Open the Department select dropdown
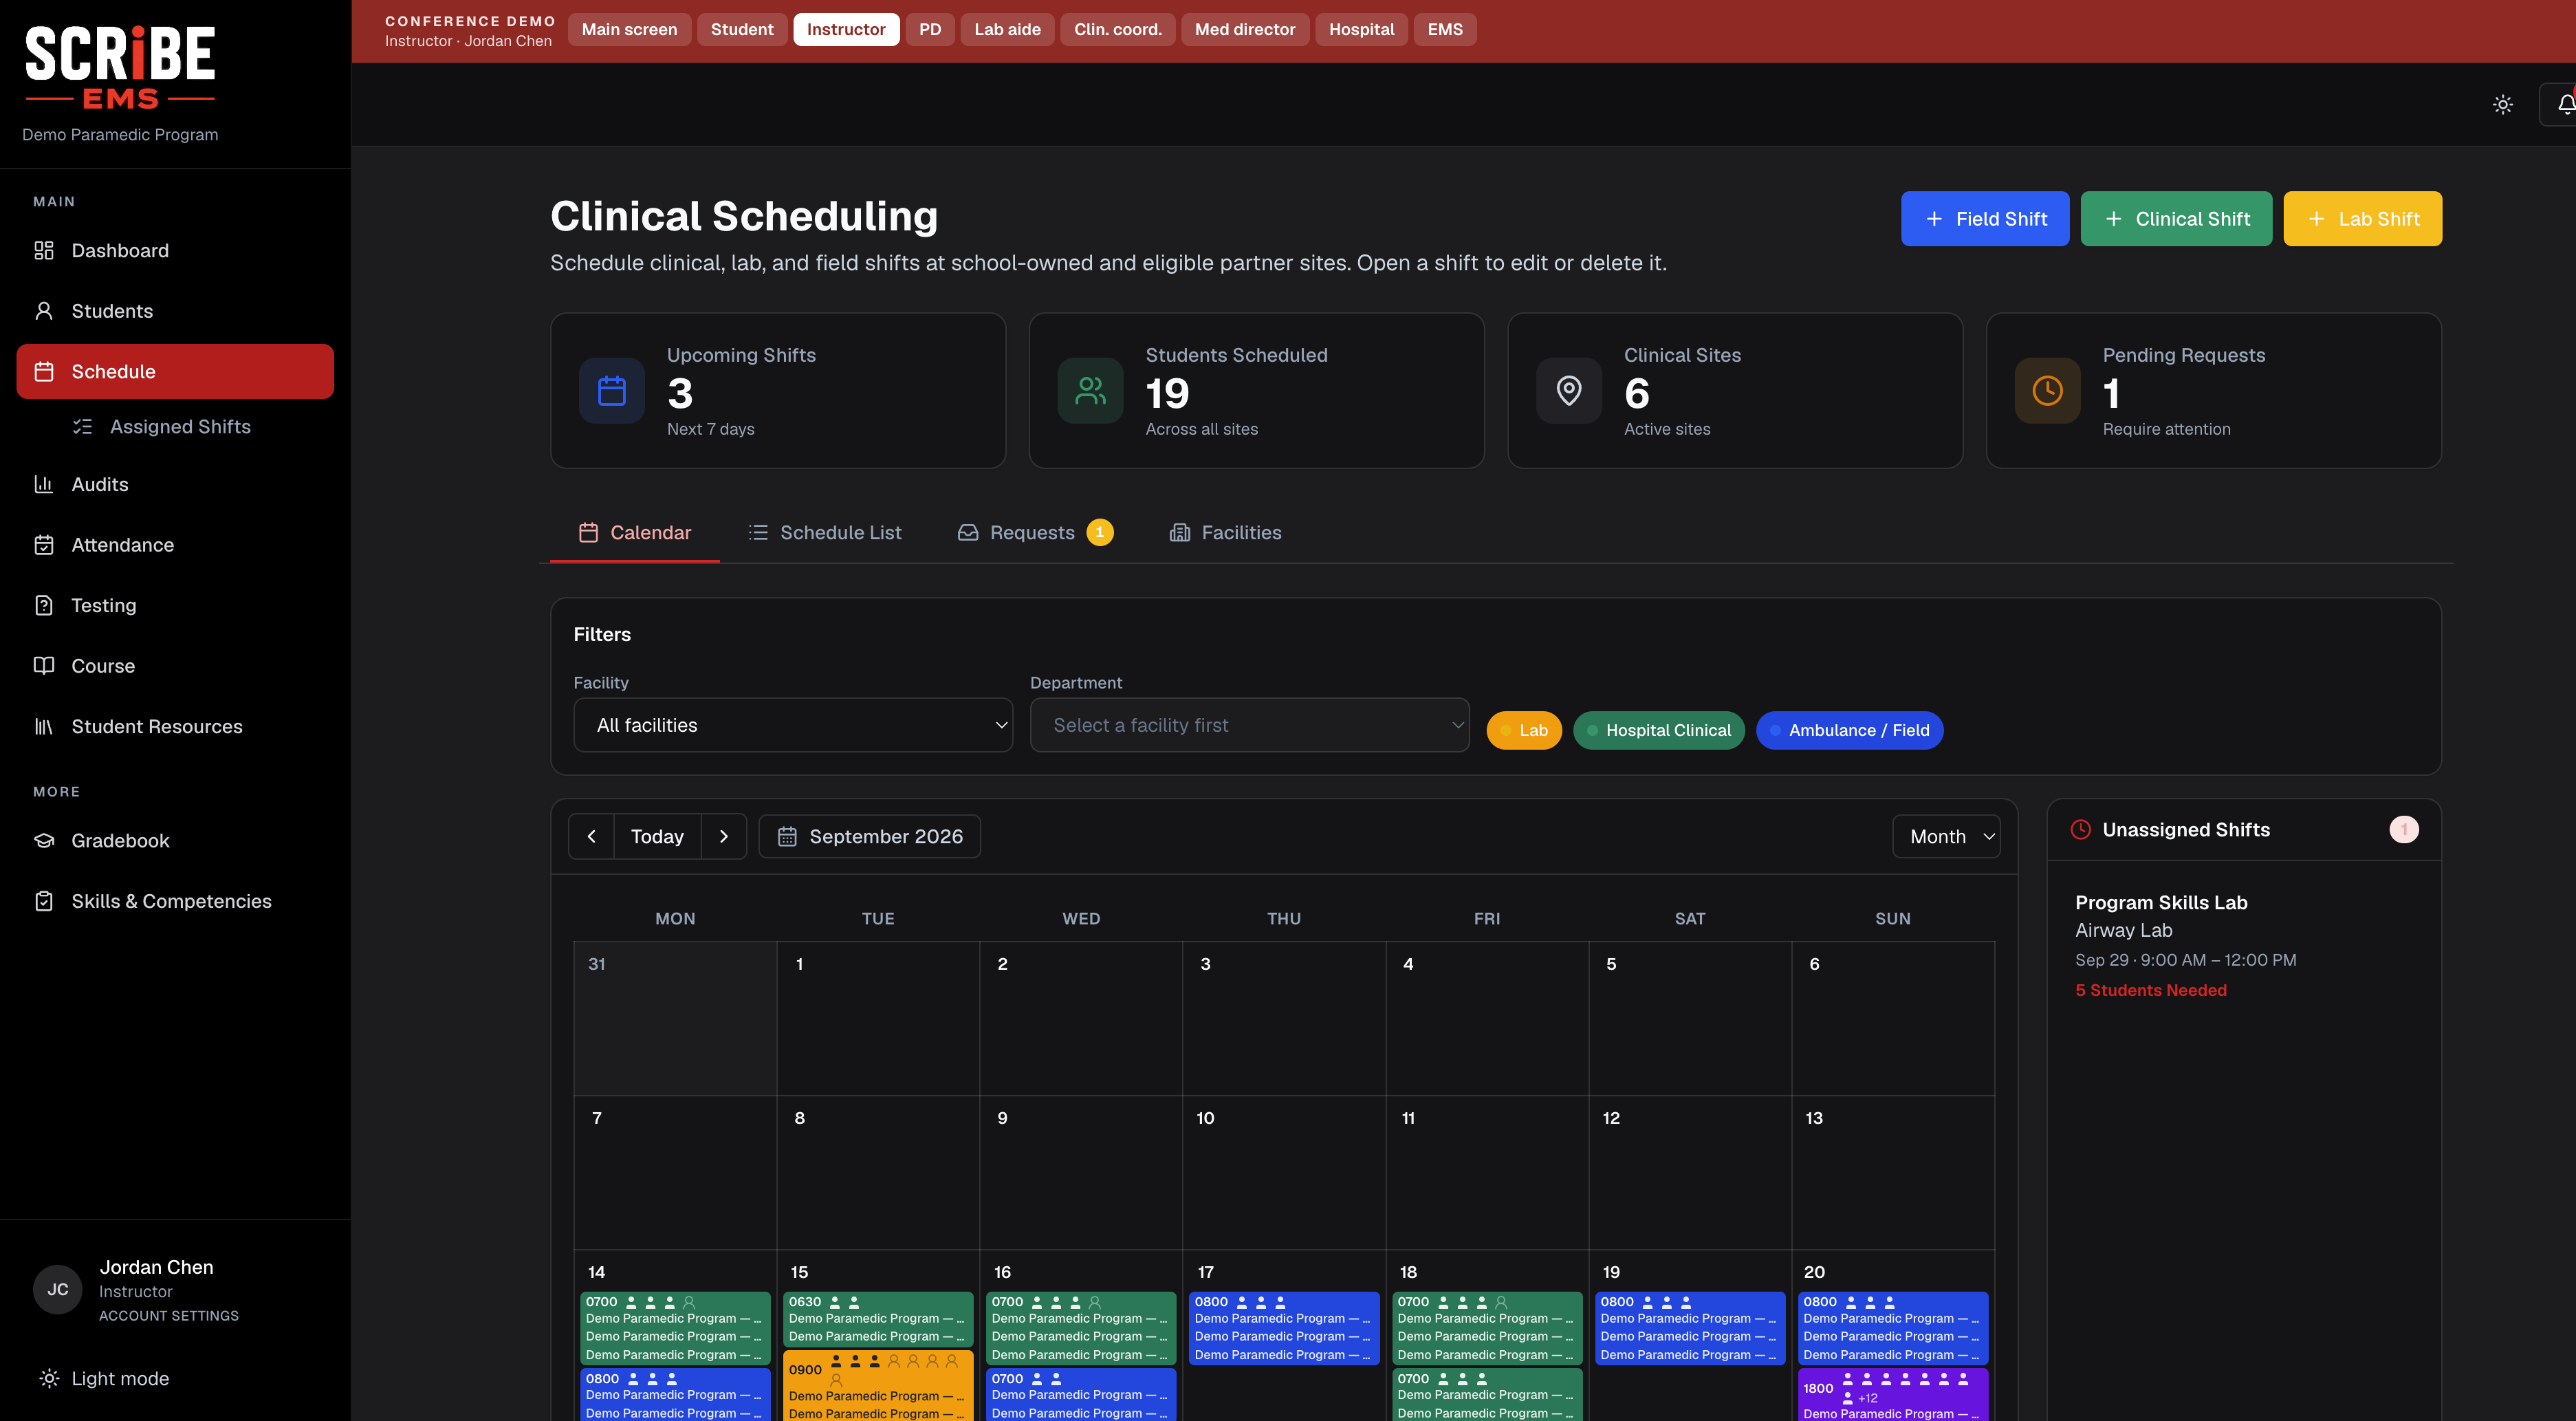The width and height of the screenshot is (2576, 1421). pos(1250,725)
